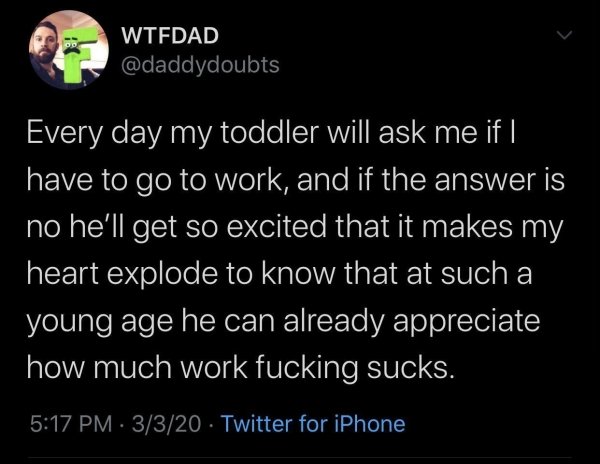Click the line 'heart explode to know'
Viewport: 600px width, 464px height.
[279, 275]
